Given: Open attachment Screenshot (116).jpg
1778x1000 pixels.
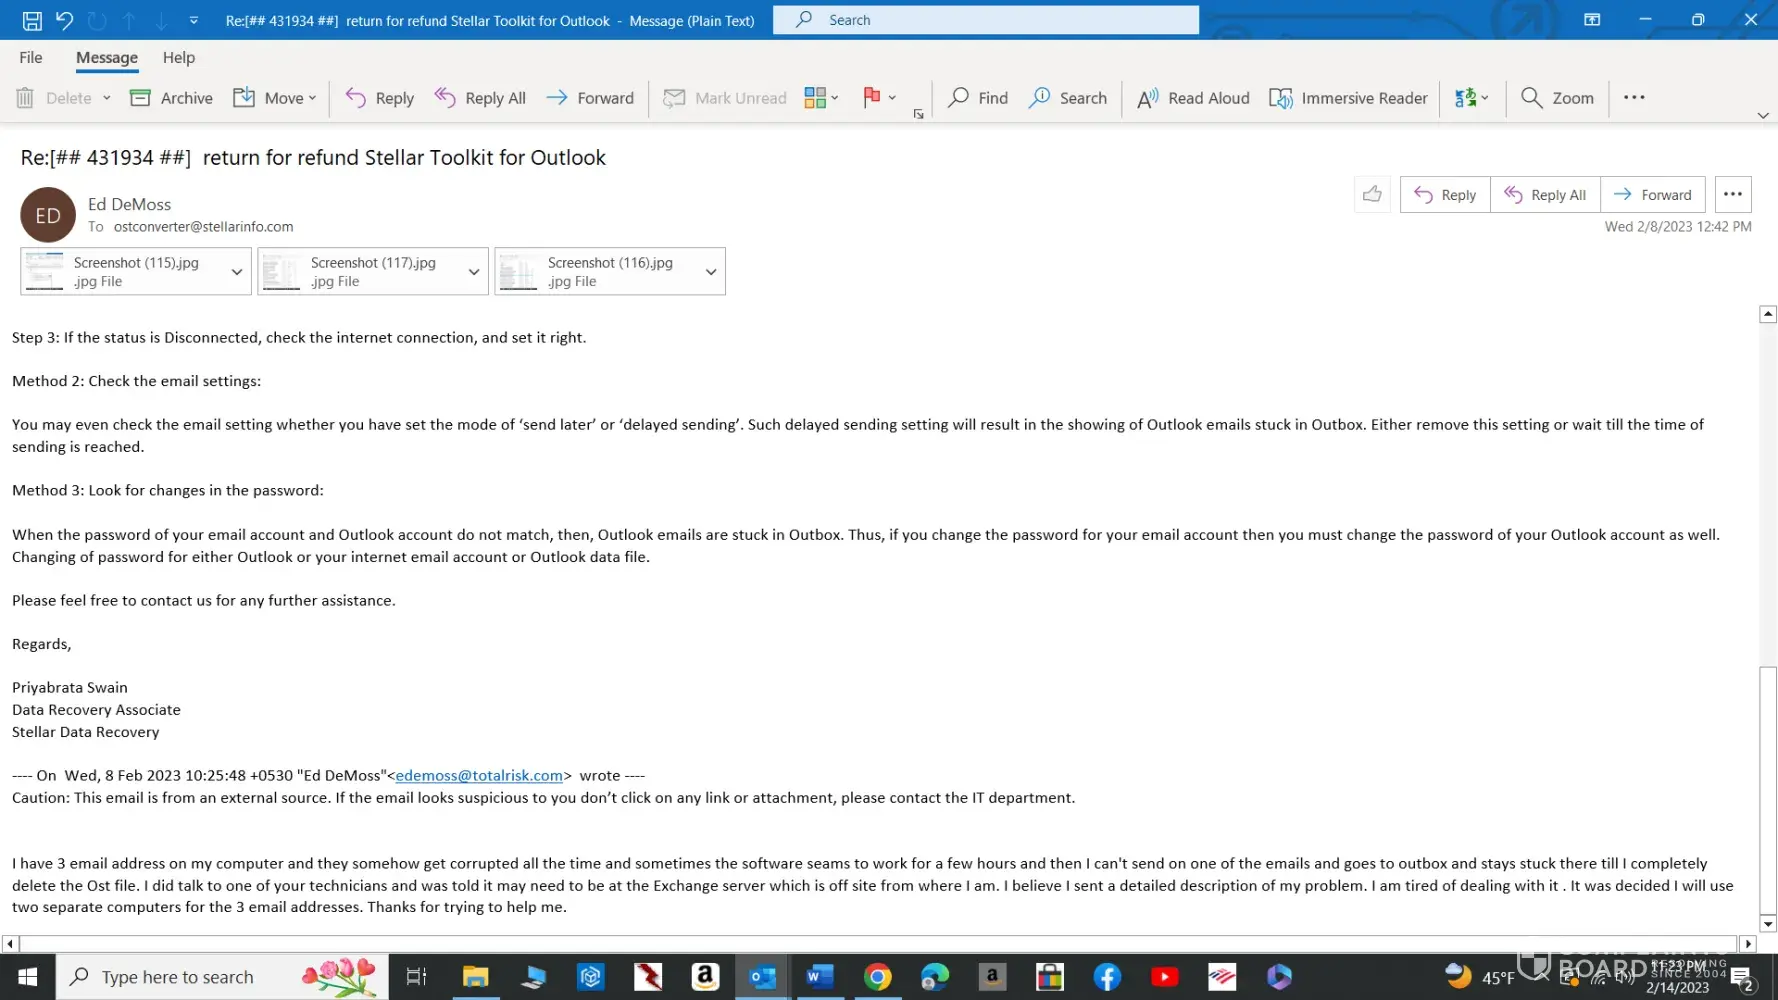Looking at the screenshot, I should (x=596, y=271).
